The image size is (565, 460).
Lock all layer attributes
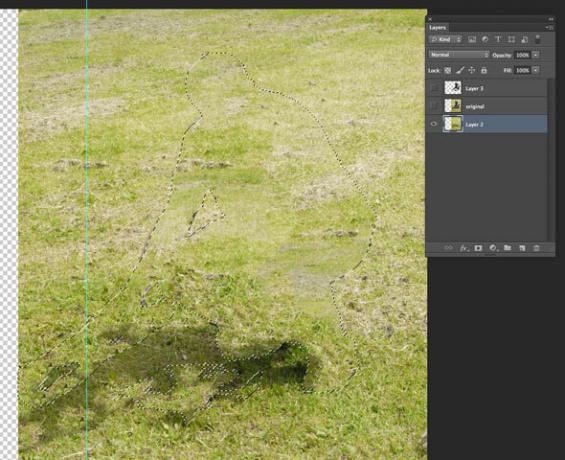484,71
